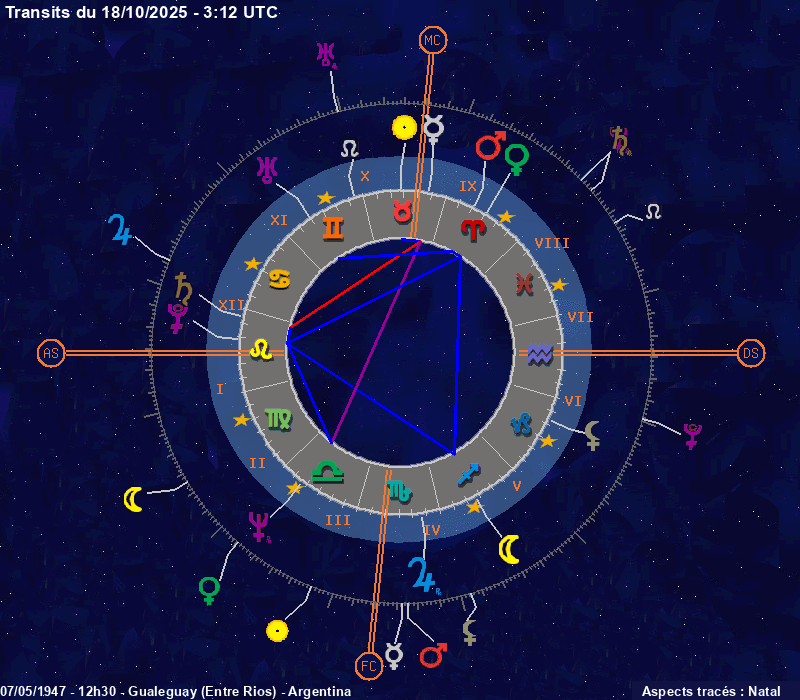
Task: Click the house XII label
Action: (x=230, y=304)
